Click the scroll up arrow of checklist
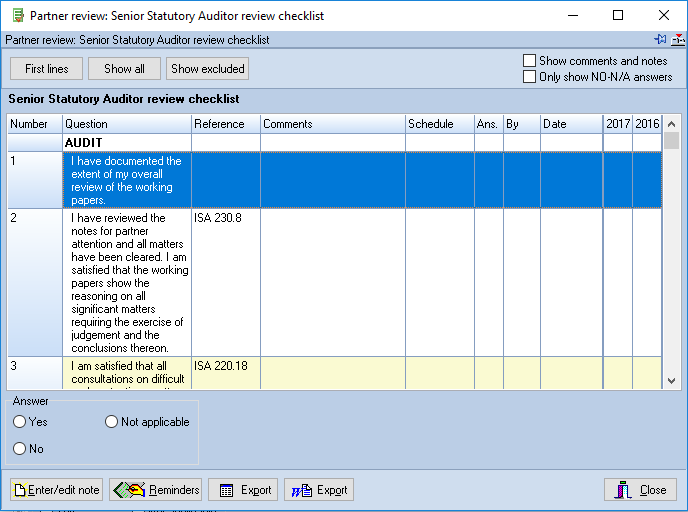Image resolution: width=688 pixels, height=512 pixels. 671,124
